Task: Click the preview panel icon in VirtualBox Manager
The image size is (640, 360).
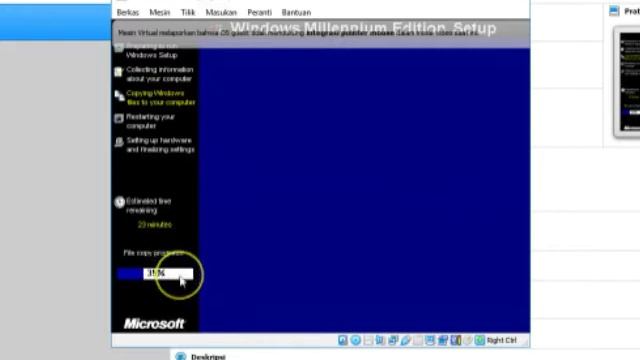Action: [614, 11]
